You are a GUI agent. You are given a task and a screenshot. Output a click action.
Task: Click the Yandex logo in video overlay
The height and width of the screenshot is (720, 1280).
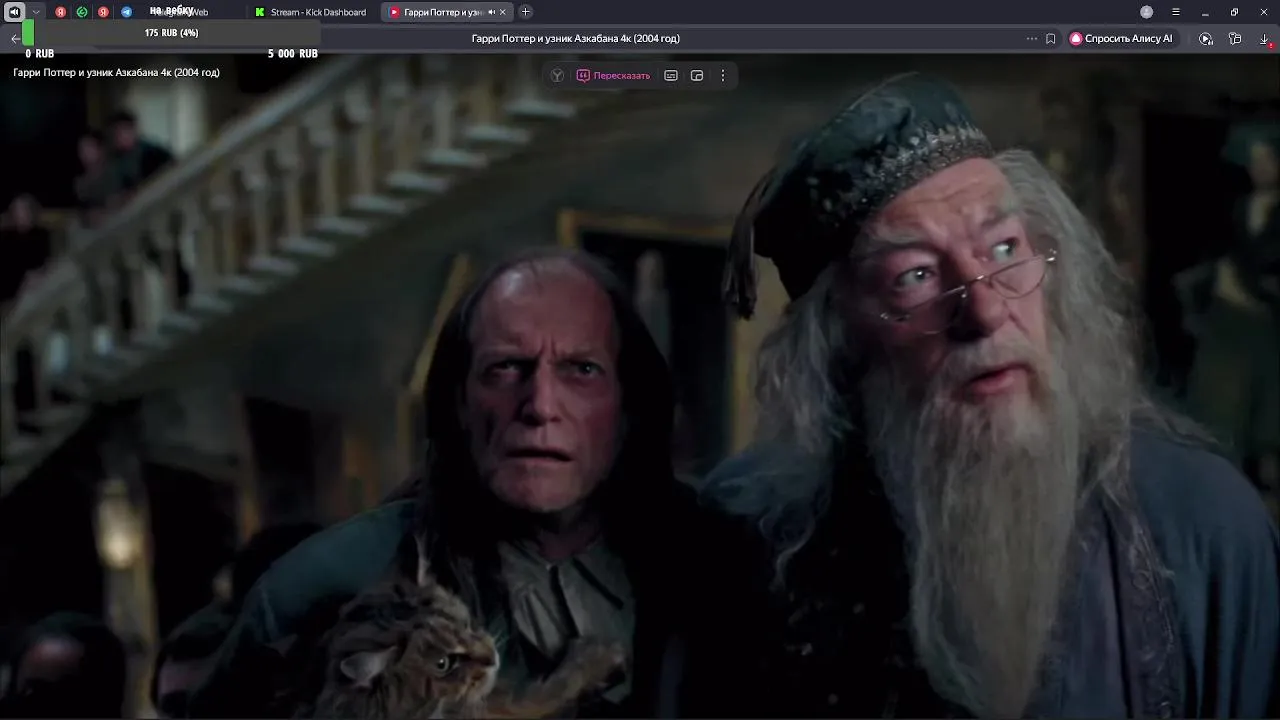pyautogui.click(x=557, y=75)
